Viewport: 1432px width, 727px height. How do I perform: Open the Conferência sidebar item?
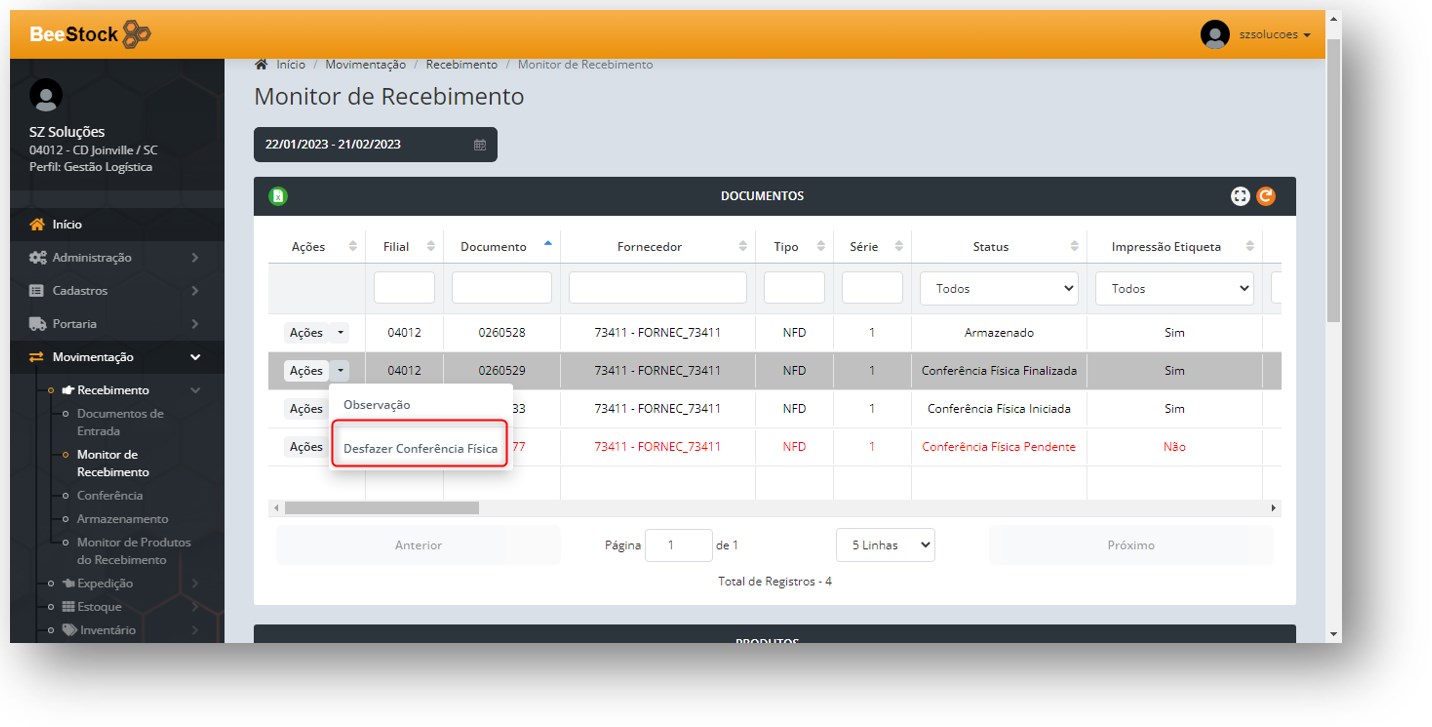pos(110,496)
